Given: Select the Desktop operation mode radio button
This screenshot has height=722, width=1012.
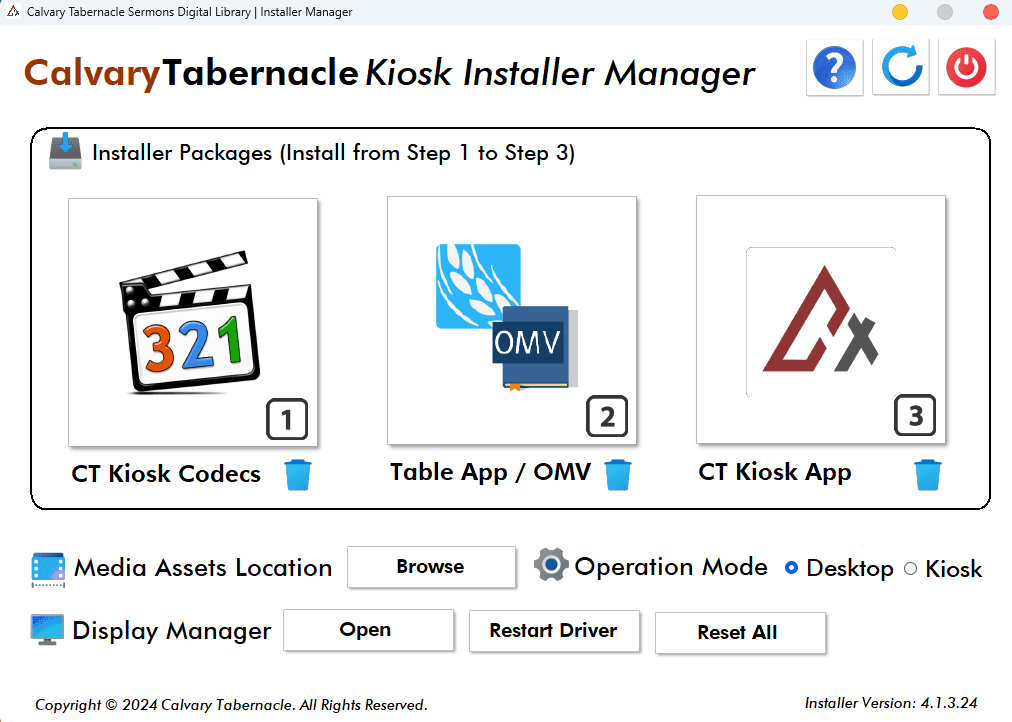Looking at the screenshot, I should tap(792, 568).
